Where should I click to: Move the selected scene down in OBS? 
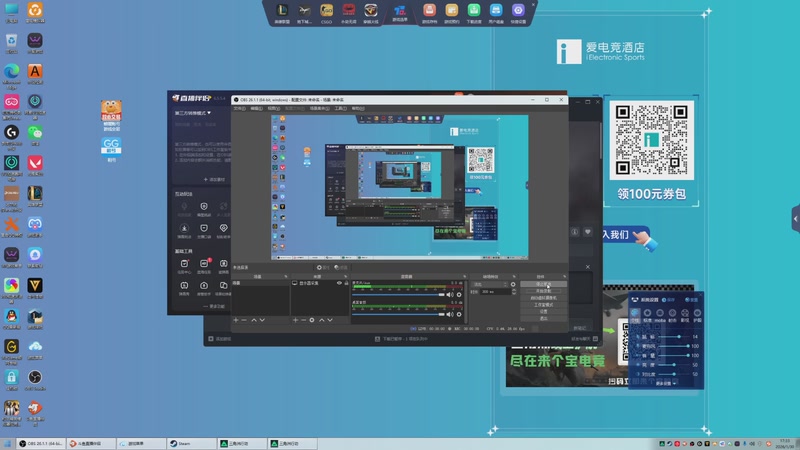click(262, 320)
